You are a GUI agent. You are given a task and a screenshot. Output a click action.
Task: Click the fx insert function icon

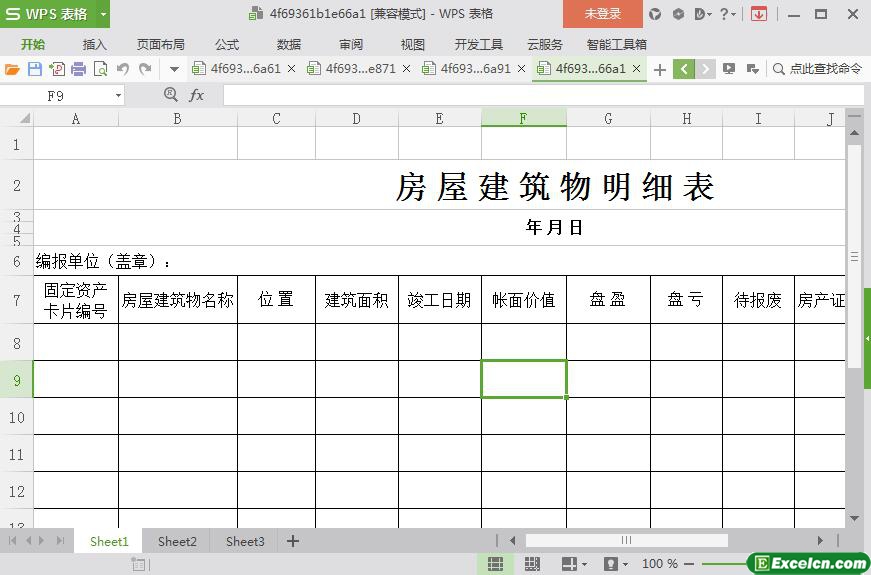pyautogui.click(x=197, y=95)
